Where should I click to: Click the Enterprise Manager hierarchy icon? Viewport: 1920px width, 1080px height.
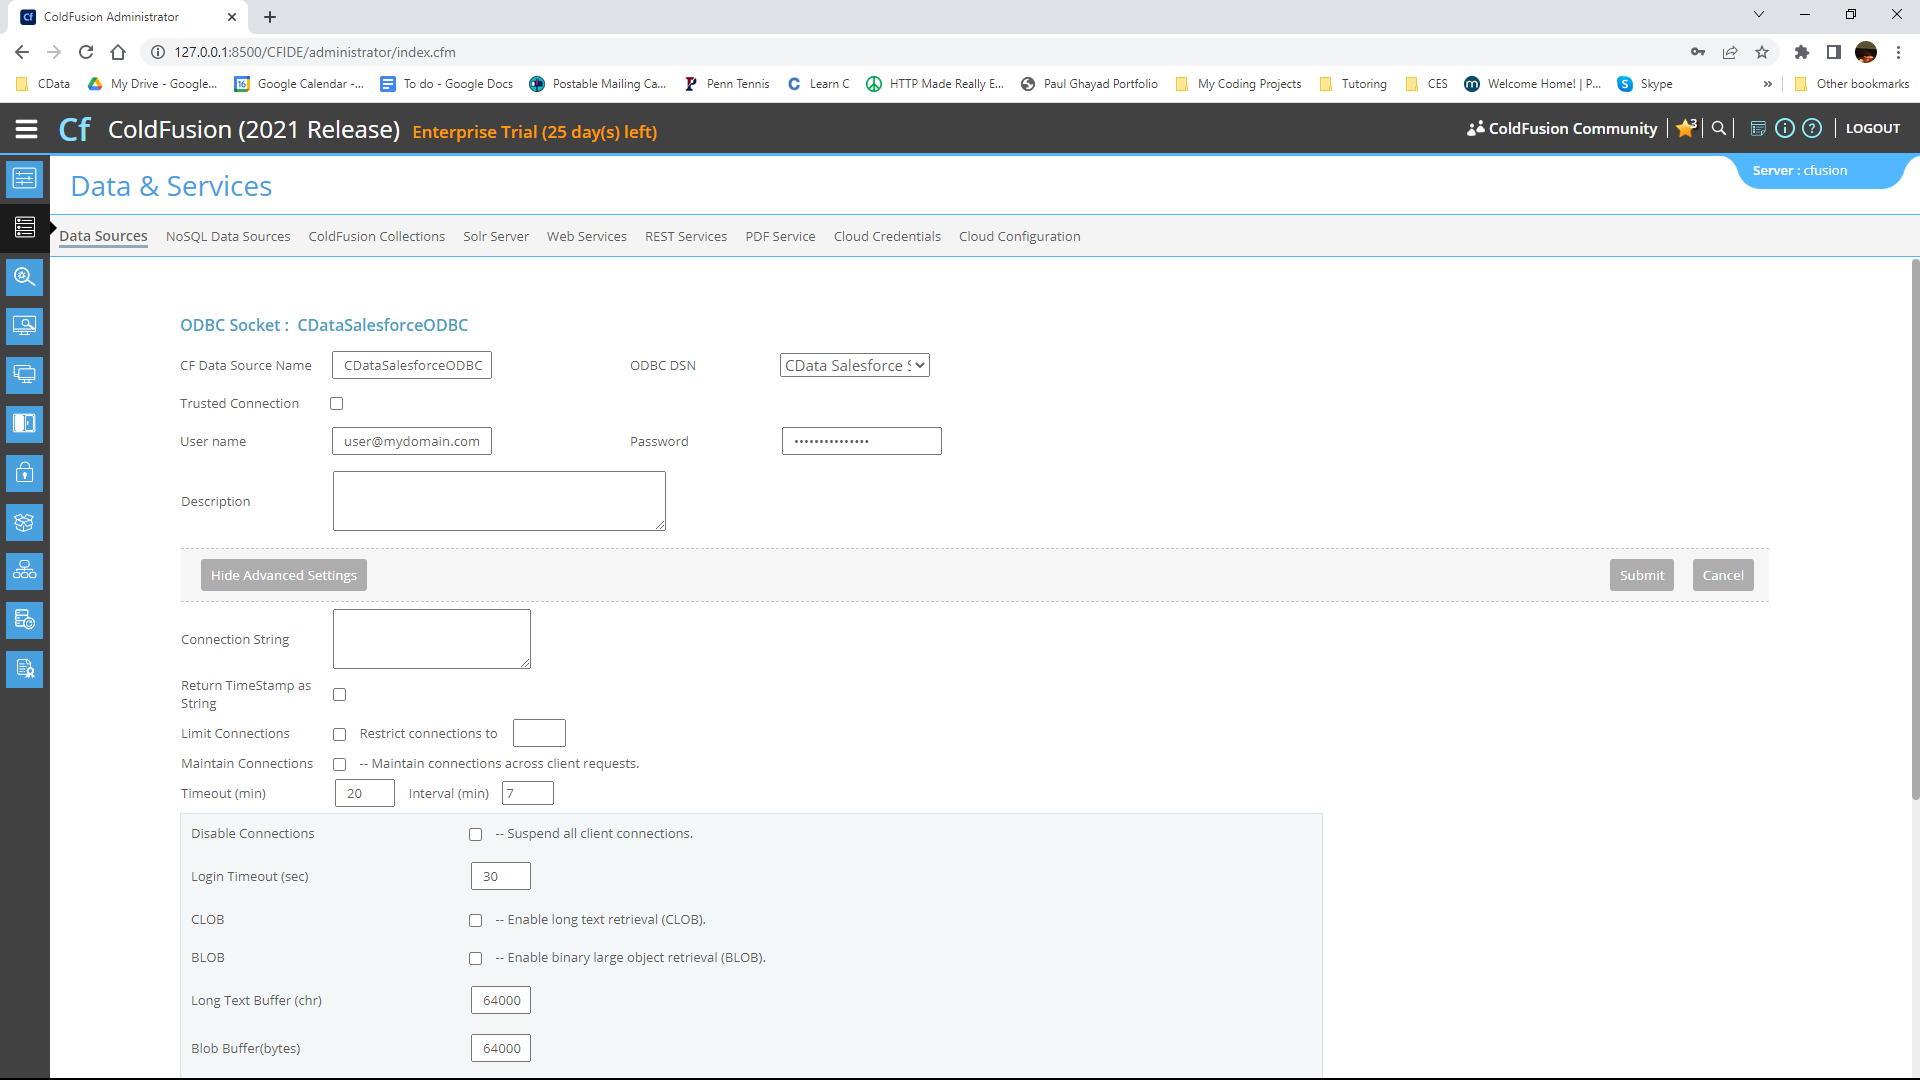(24, 571)
